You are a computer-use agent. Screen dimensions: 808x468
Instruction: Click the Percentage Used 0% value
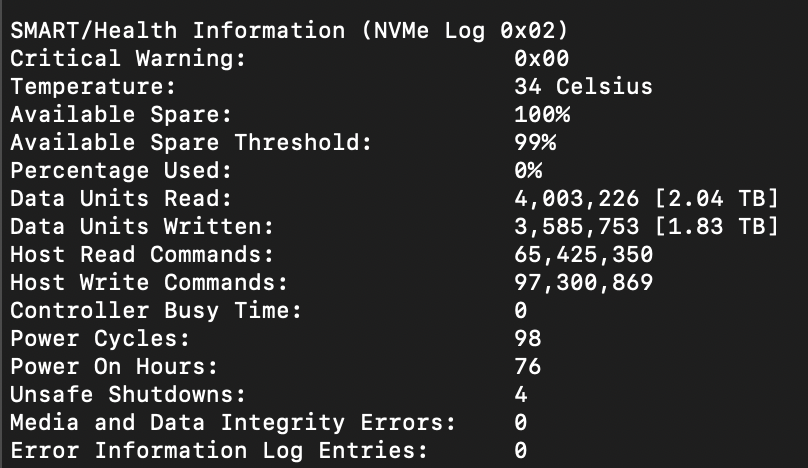tap(528, 170)
